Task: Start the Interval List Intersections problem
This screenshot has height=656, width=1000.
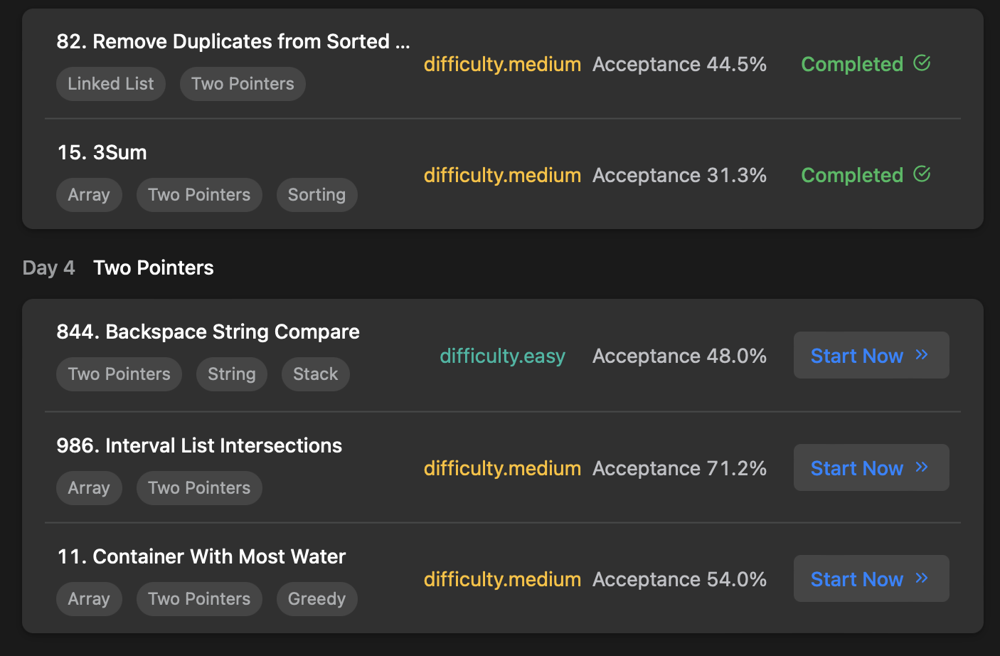Action: coord(871,467)
